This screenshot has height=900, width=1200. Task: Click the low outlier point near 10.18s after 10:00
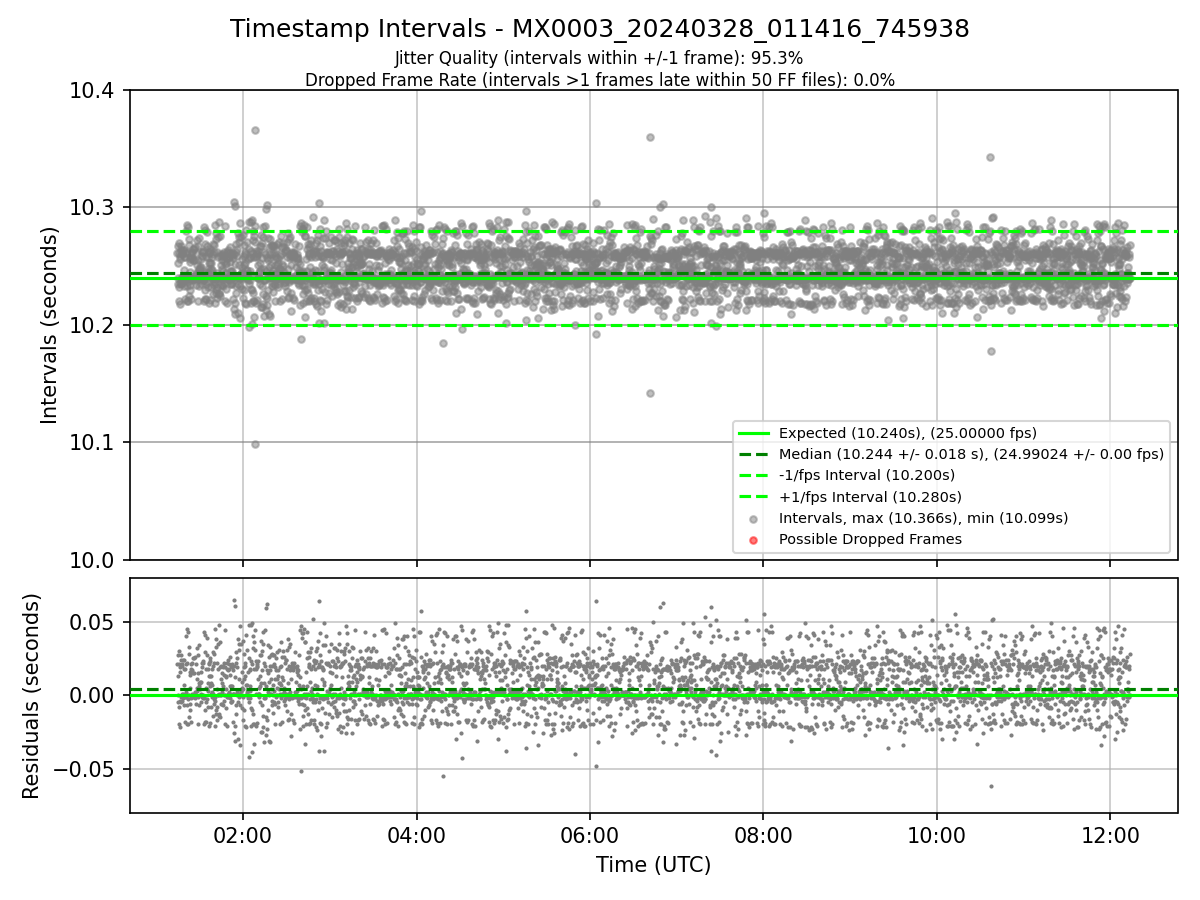click(991, 351)
